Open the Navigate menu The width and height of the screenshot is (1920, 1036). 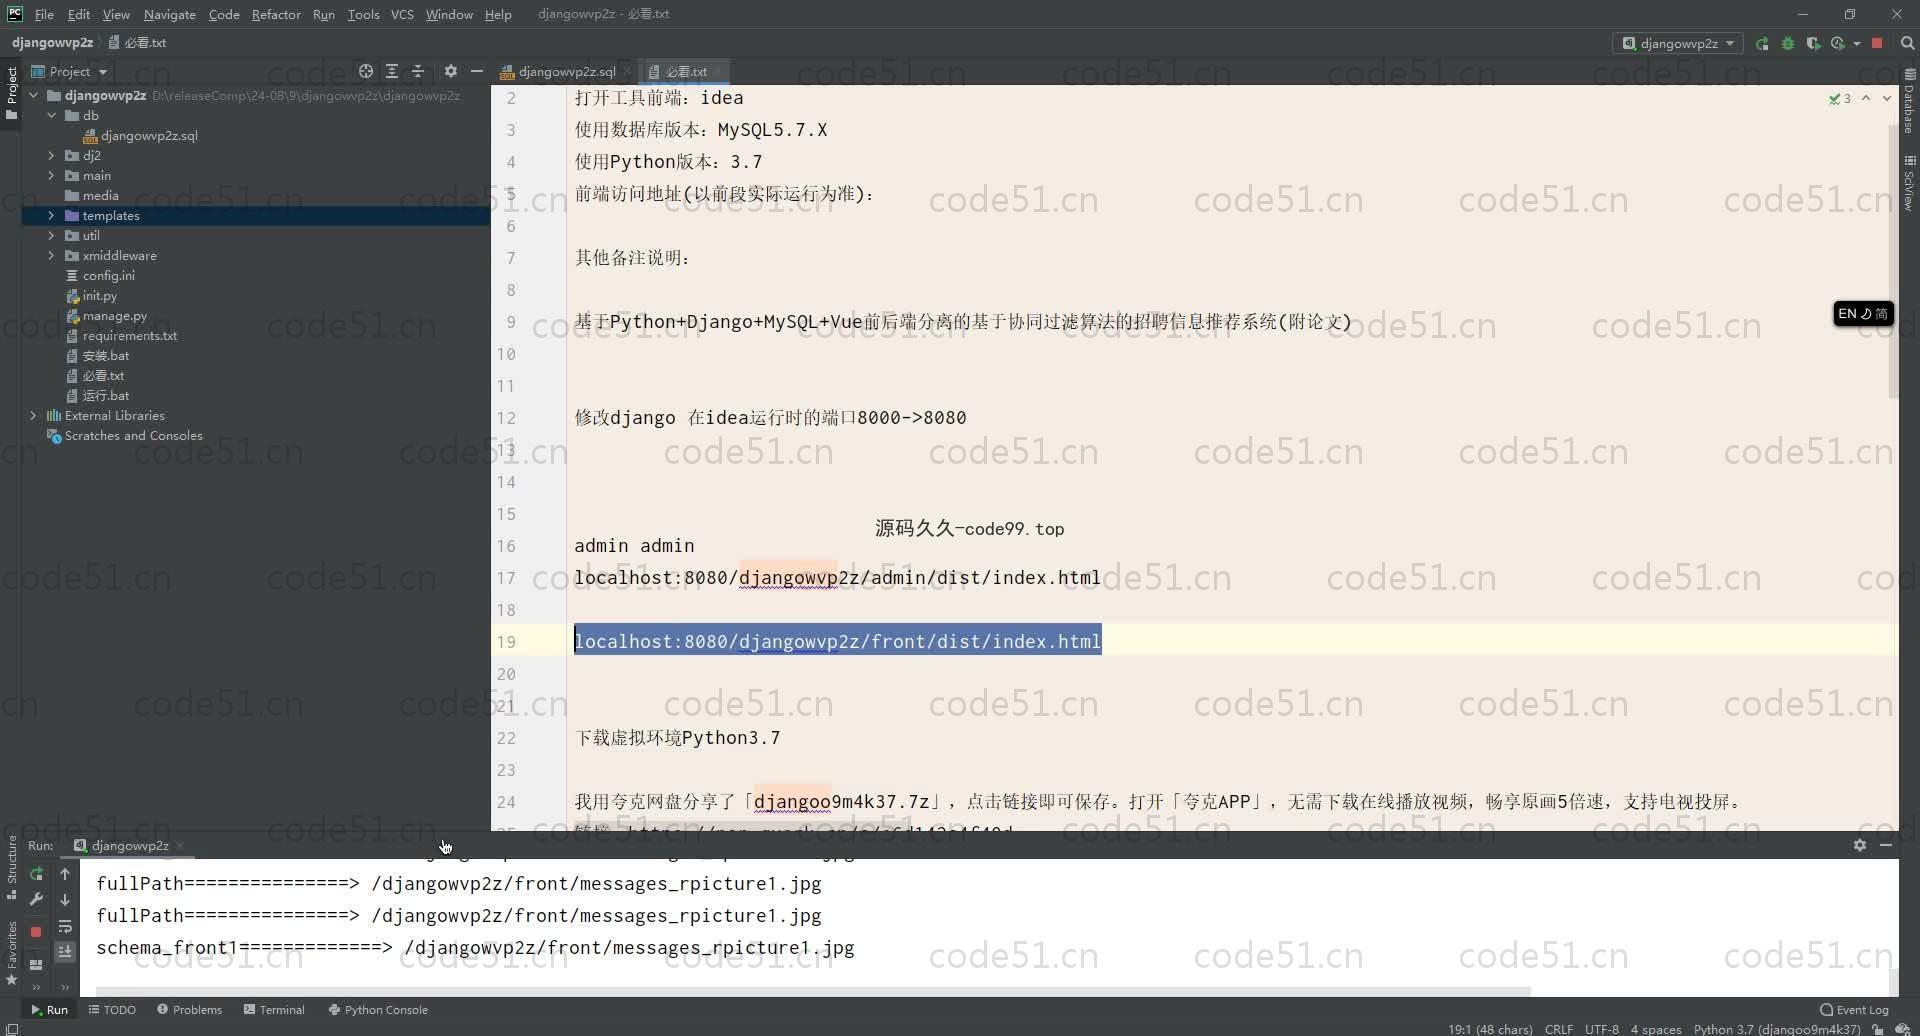click(x=169, y=14)
